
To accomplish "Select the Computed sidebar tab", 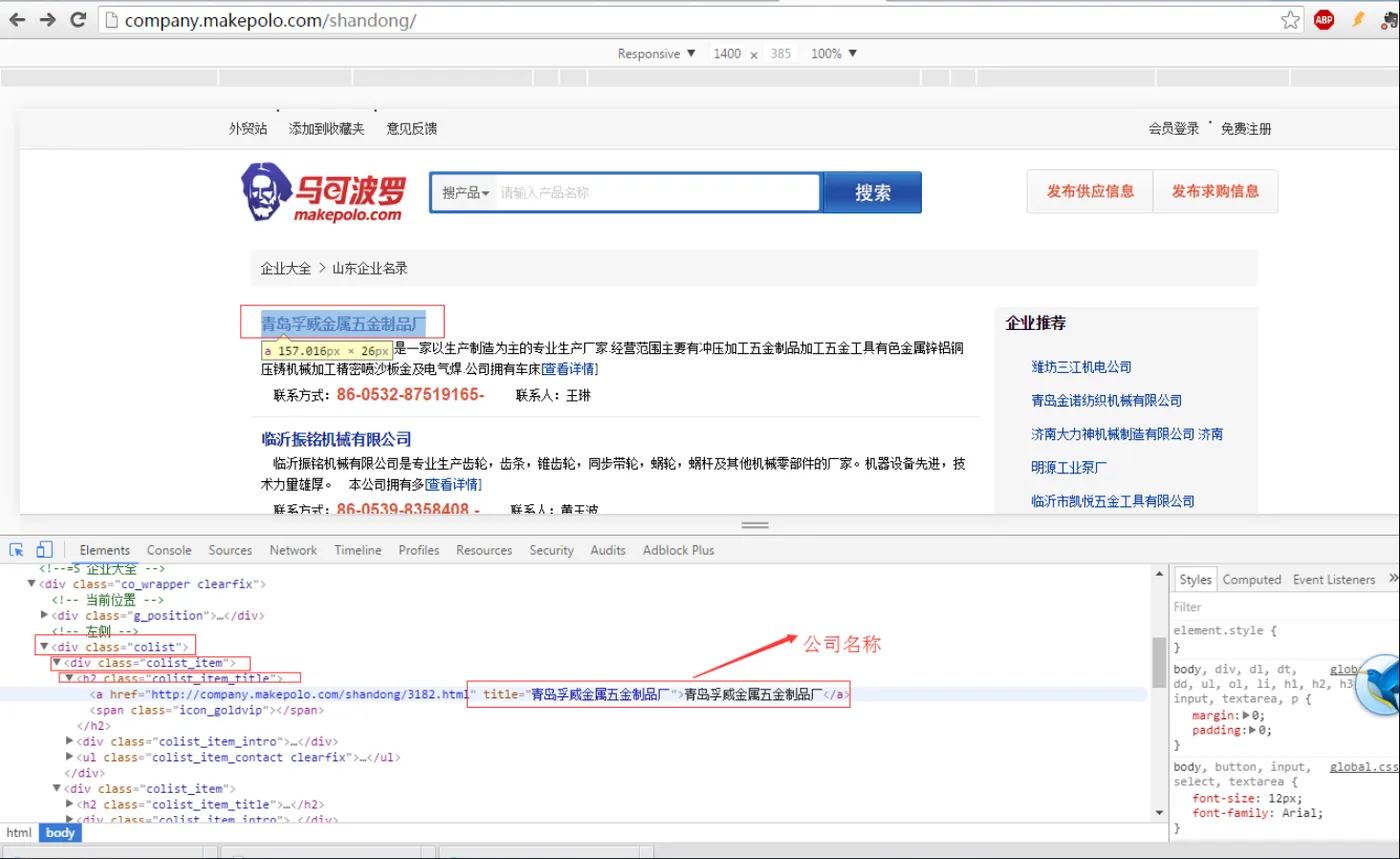I will (x=1252, y=579).
